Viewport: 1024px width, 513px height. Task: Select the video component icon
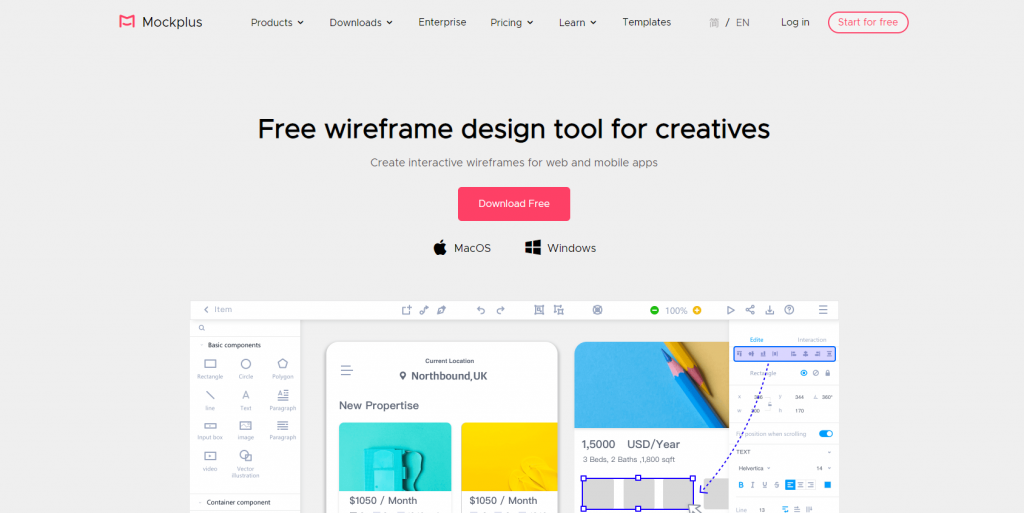(210, 456)
